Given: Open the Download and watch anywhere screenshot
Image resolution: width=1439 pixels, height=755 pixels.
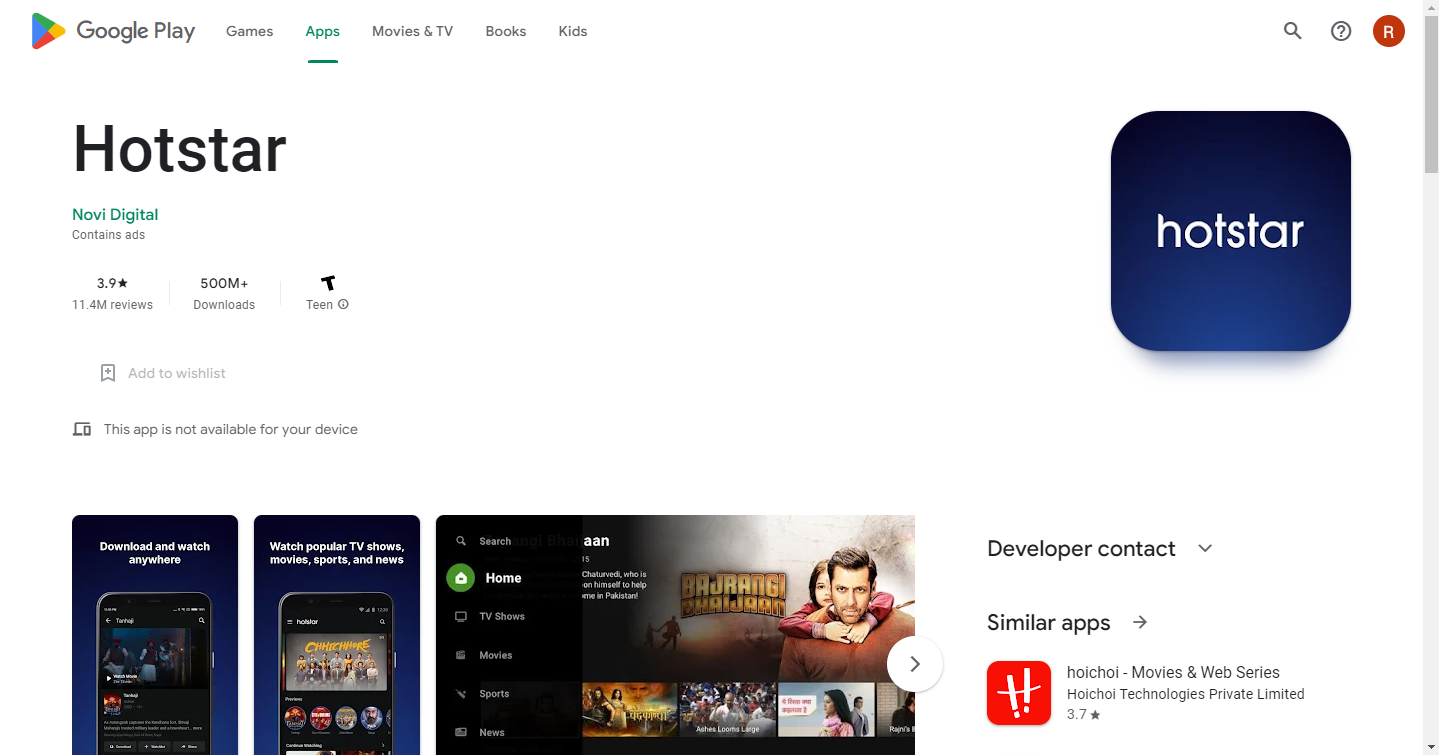Looking at the screenshot, I should (x=155, y=635).
